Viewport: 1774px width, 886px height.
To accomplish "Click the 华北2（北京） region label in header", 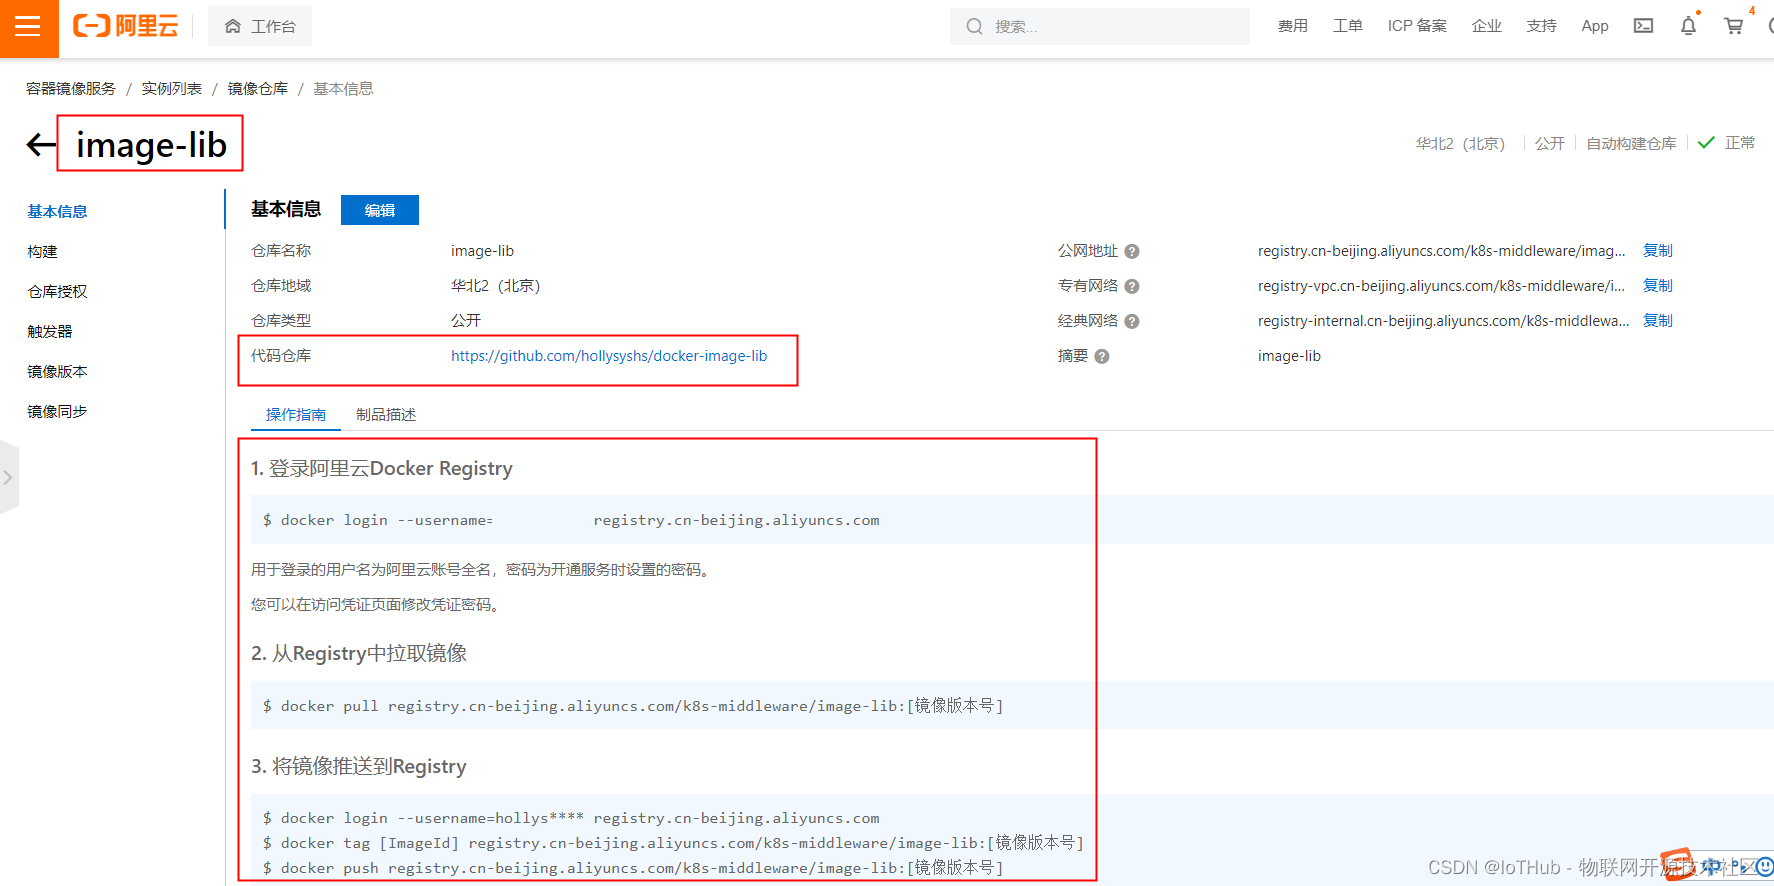I will [1460, 143].
